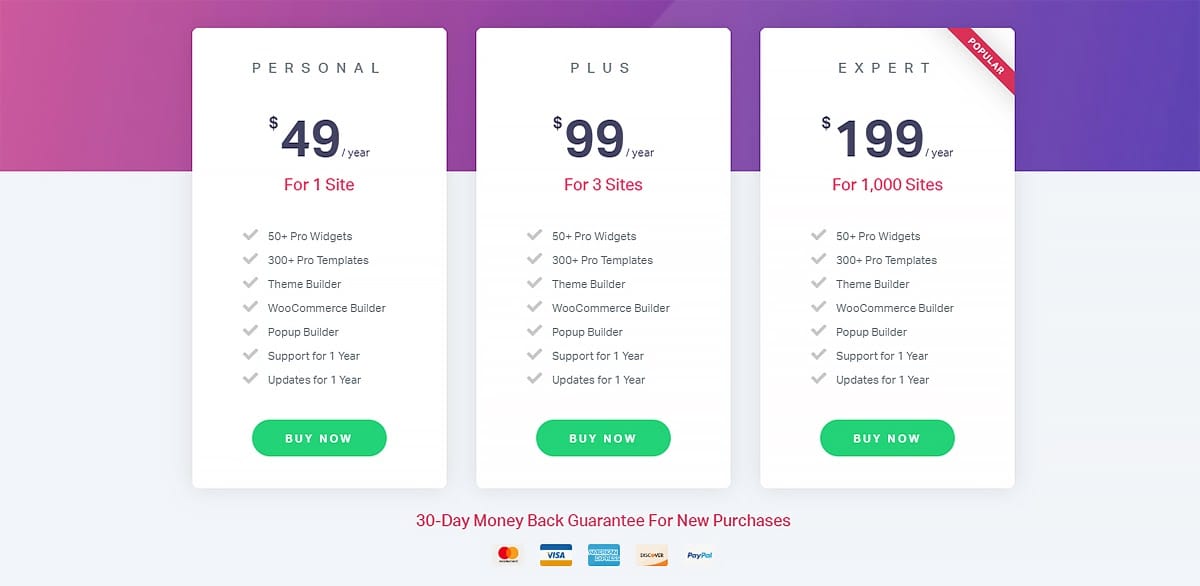This screenshot has width=1200, height=586.
Task: Buy the Plus plan with Buy Now
Action: coord(603,438)
